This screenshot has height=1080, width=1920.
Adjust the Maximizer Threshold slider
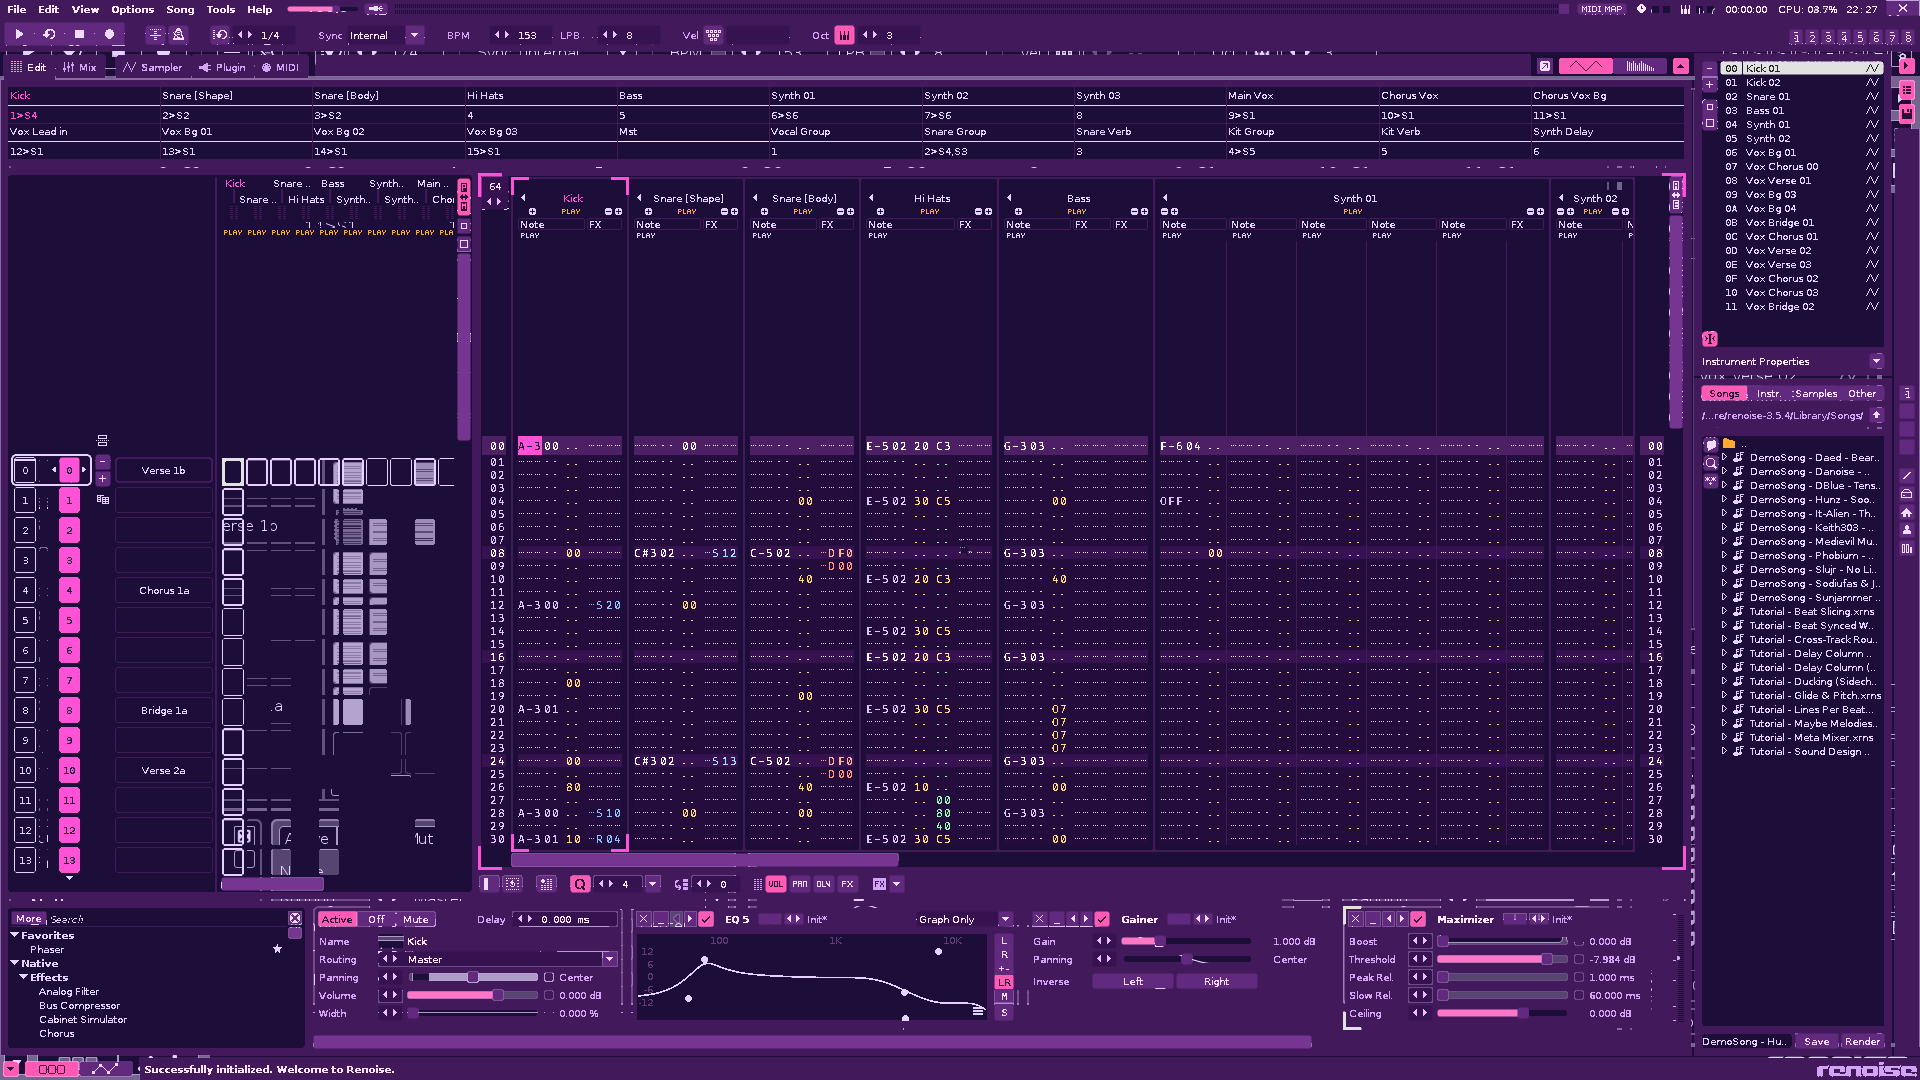(1503, 959)
